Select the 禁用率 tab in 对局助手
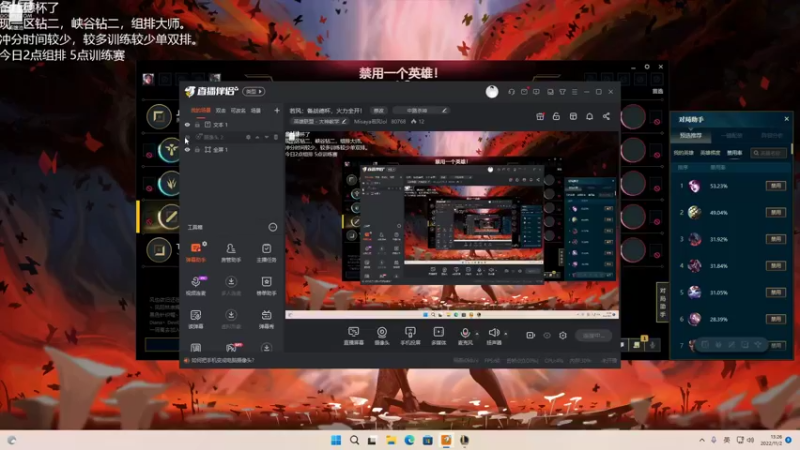The height and width of the screenshot is (450, 800). [734, 153]
